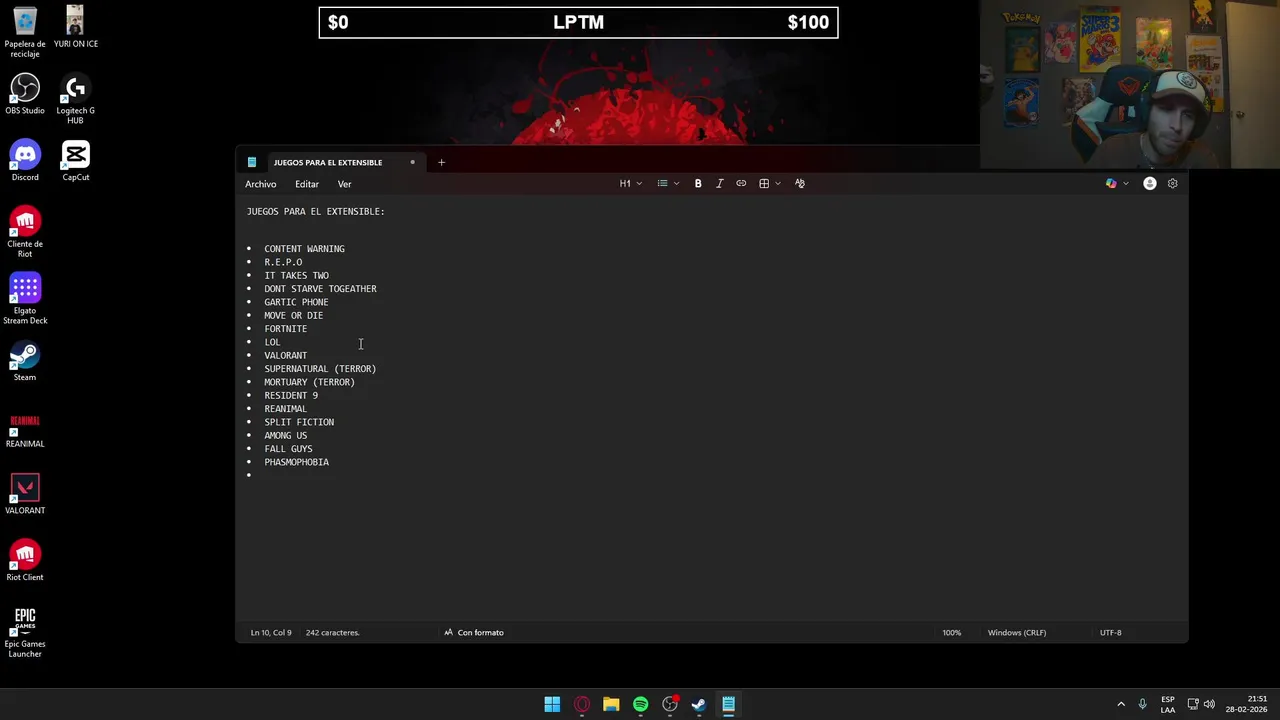Click the CONTENT WARNING list line
This screenshot has width=1280, height=720.
pyautogui.click(x=304, y=249)
